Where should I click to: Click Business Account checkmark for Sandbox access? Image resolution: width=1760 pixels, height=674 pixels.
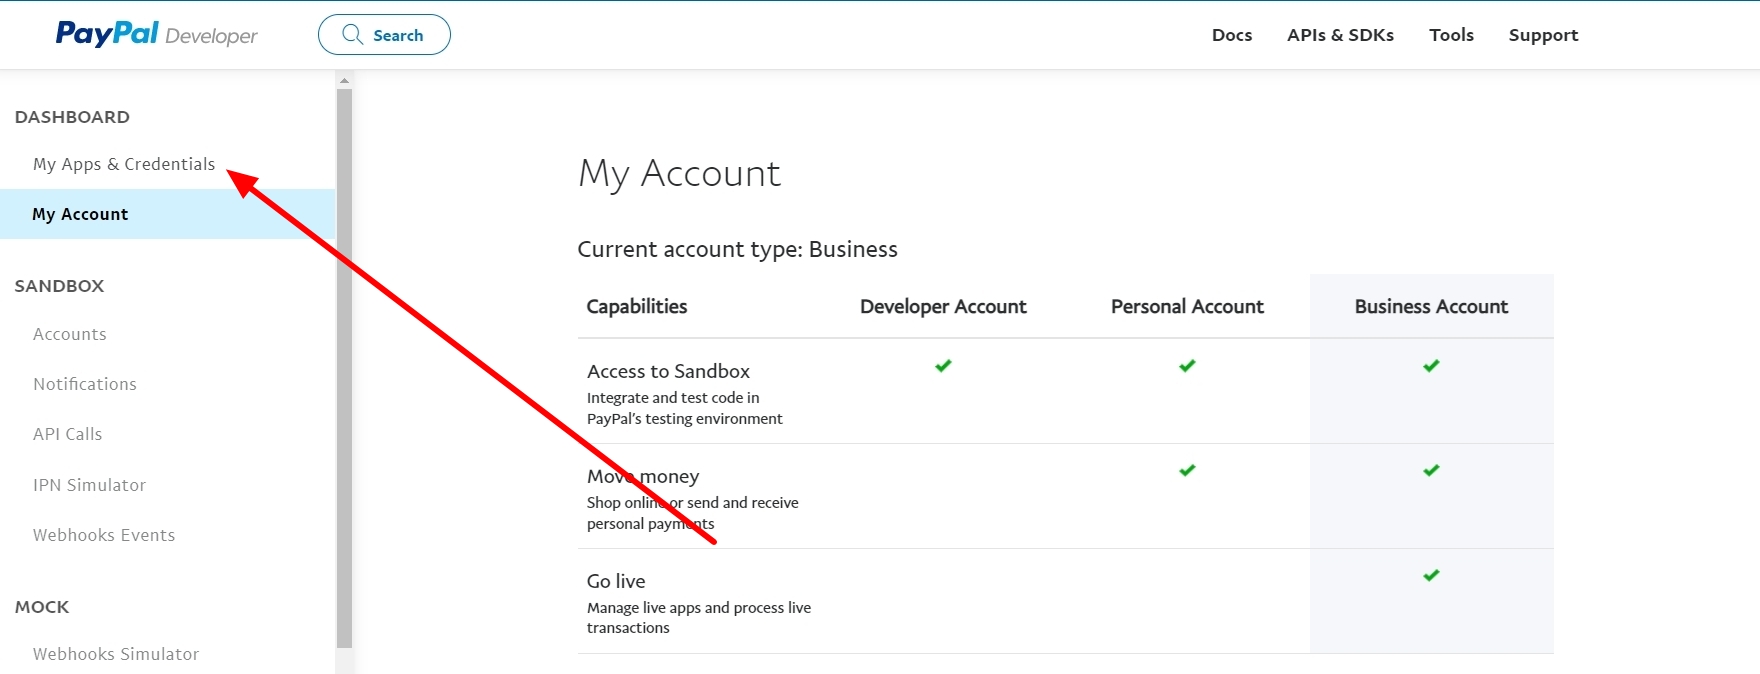1431,366
